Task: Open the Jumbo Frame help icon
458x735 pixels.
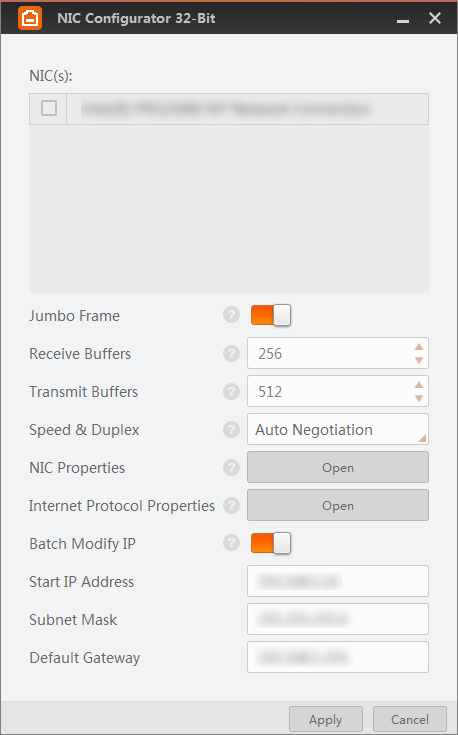Action: coord(231,315)
